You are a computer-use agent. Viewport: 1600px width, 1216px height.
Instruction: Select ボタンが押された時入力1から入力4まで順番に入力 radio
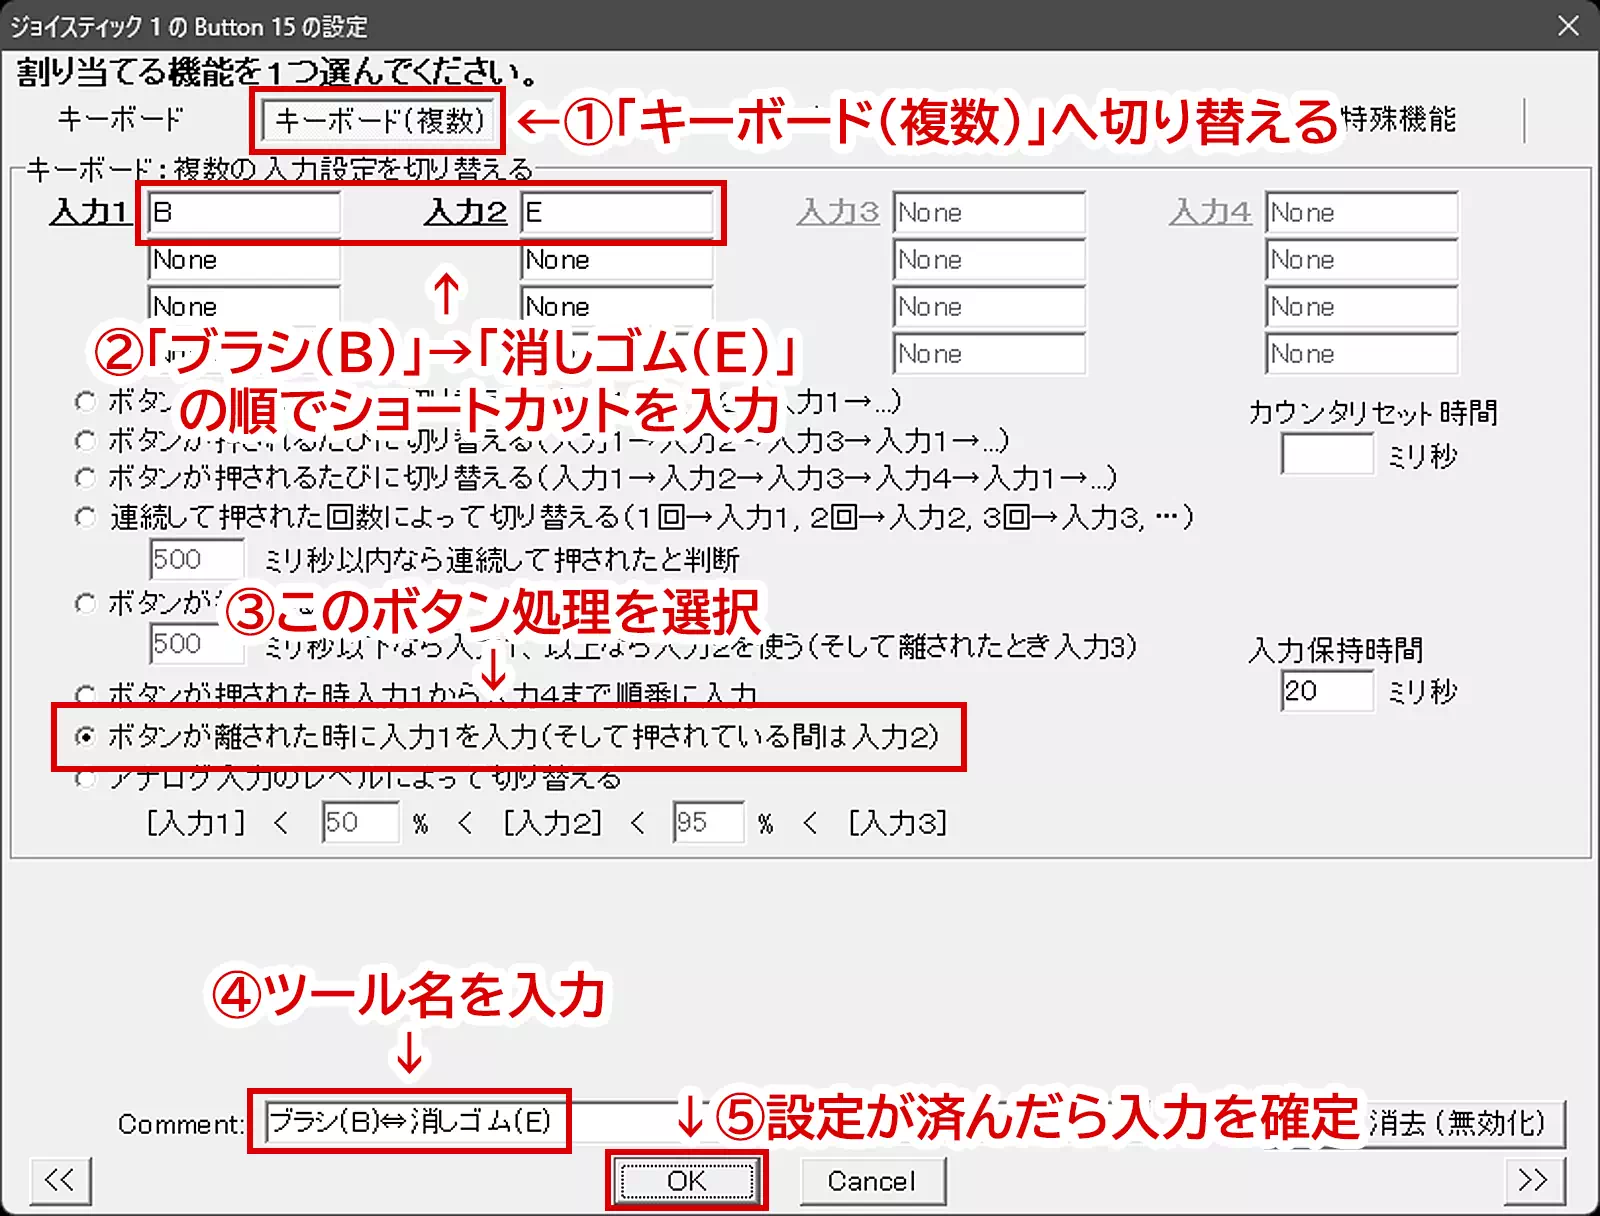[x=86, y=694]
